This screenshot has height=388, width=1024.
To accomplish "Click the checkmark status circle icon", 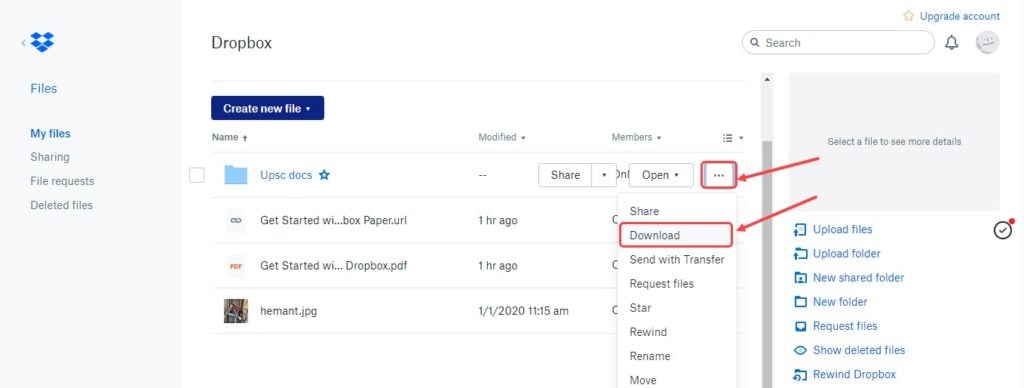I will (x=1002, y=230).
